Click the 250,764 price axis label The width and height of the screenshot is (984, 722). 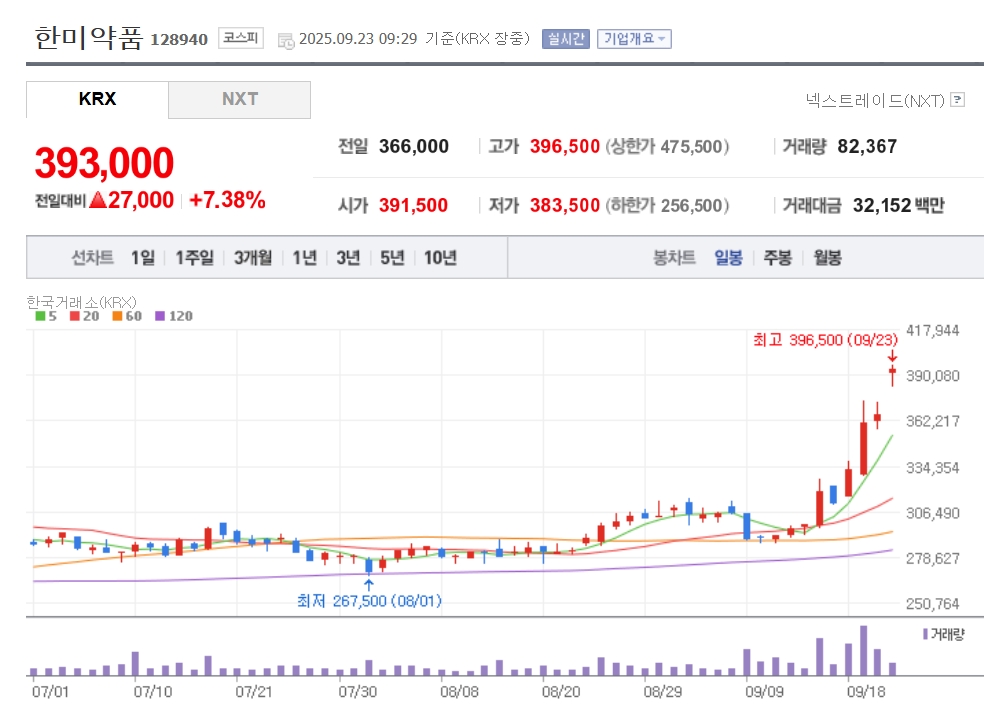[933, 603]
